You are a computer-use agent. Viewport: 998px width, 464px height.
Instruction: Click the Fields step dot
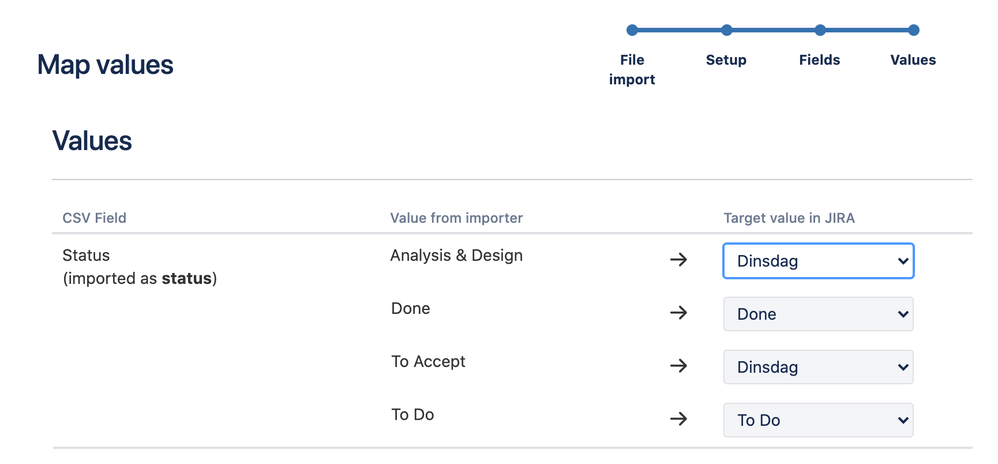(x=820, y=30)
